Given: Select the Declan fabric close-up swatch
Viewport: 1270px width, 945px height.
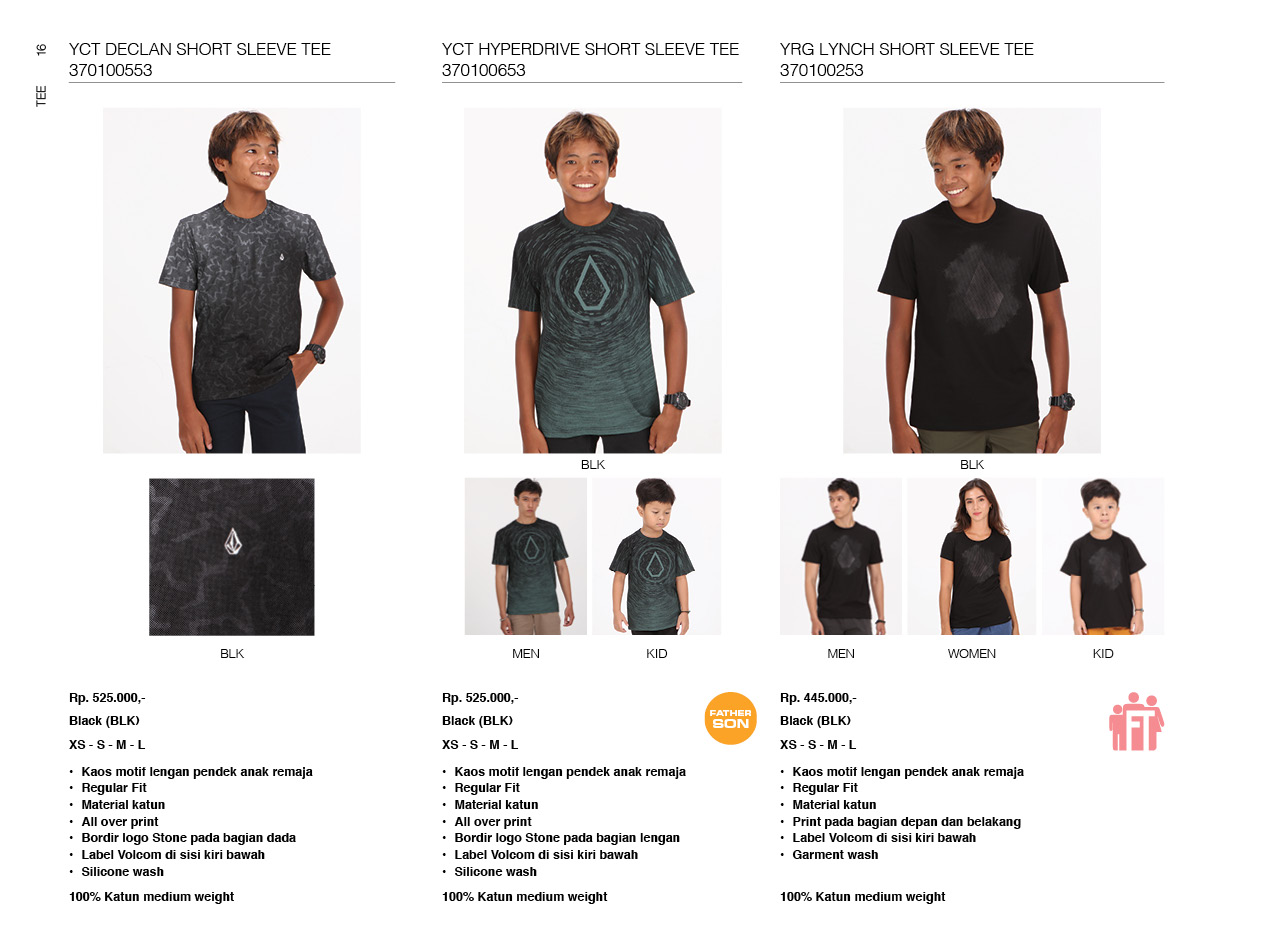Looking at the screenshot, I should 232,557.
